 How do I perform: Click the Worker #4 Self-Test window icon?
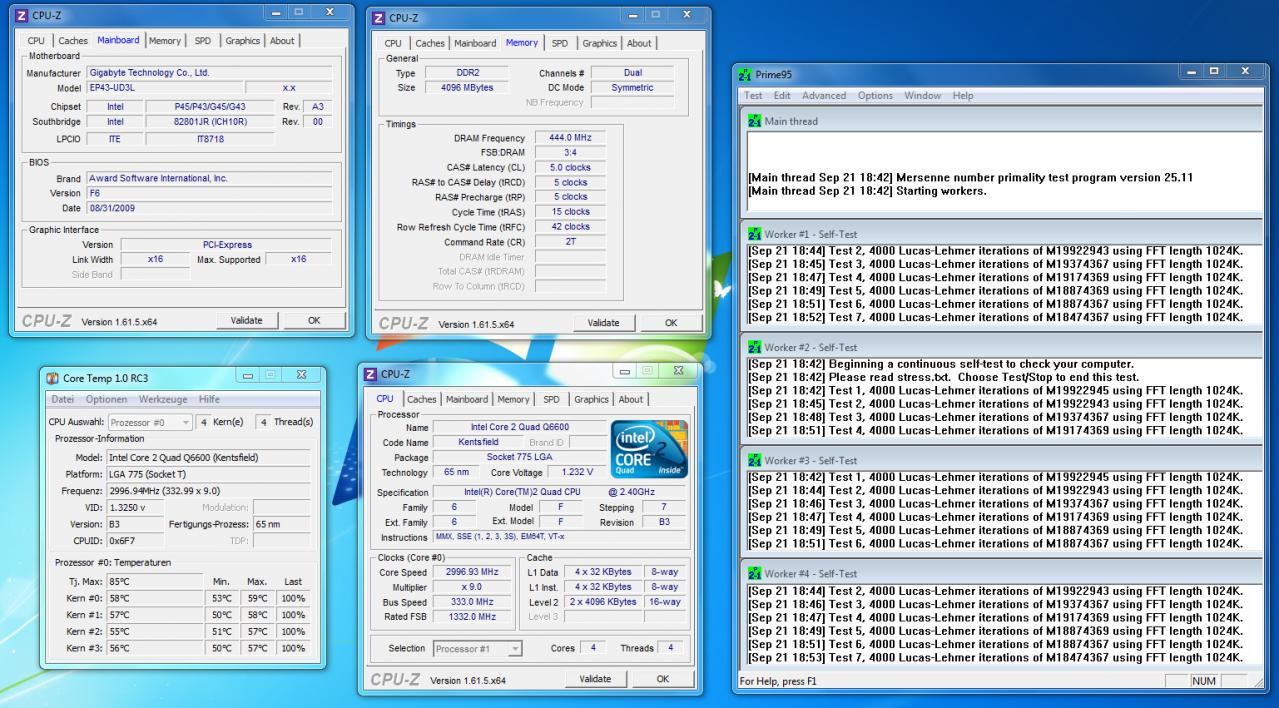[x=754, y=574]
